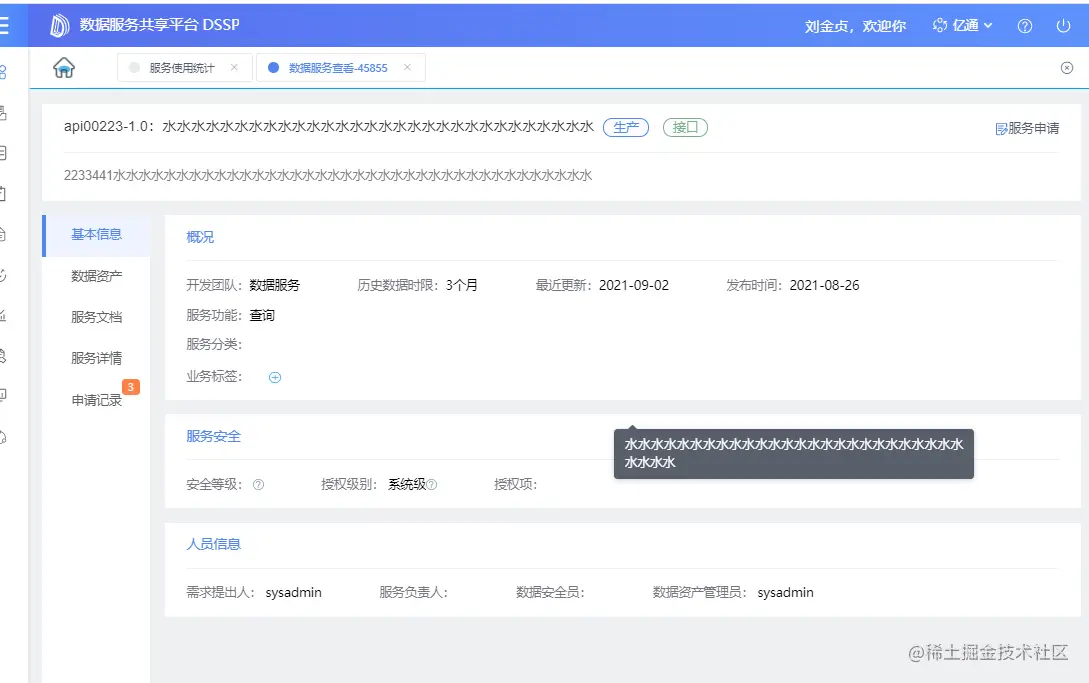Close the 数据服务查看-45855 tab
The image size is (1089, 683).
[x=407, y=67]
